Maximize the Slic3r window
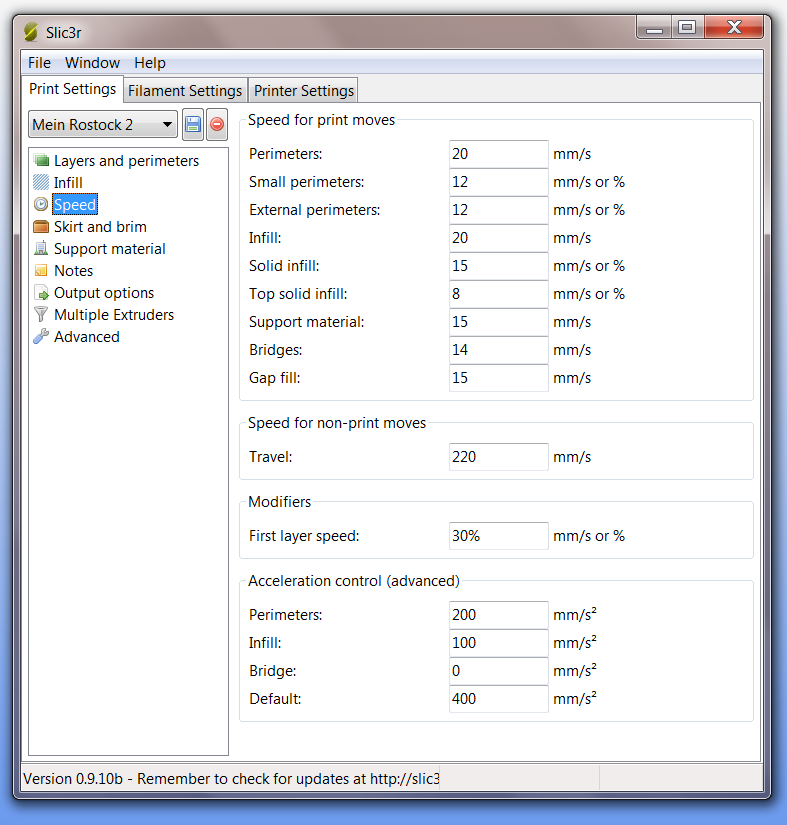Image resolution: width=787 pixels, height=825 pixels. point(687,28)
